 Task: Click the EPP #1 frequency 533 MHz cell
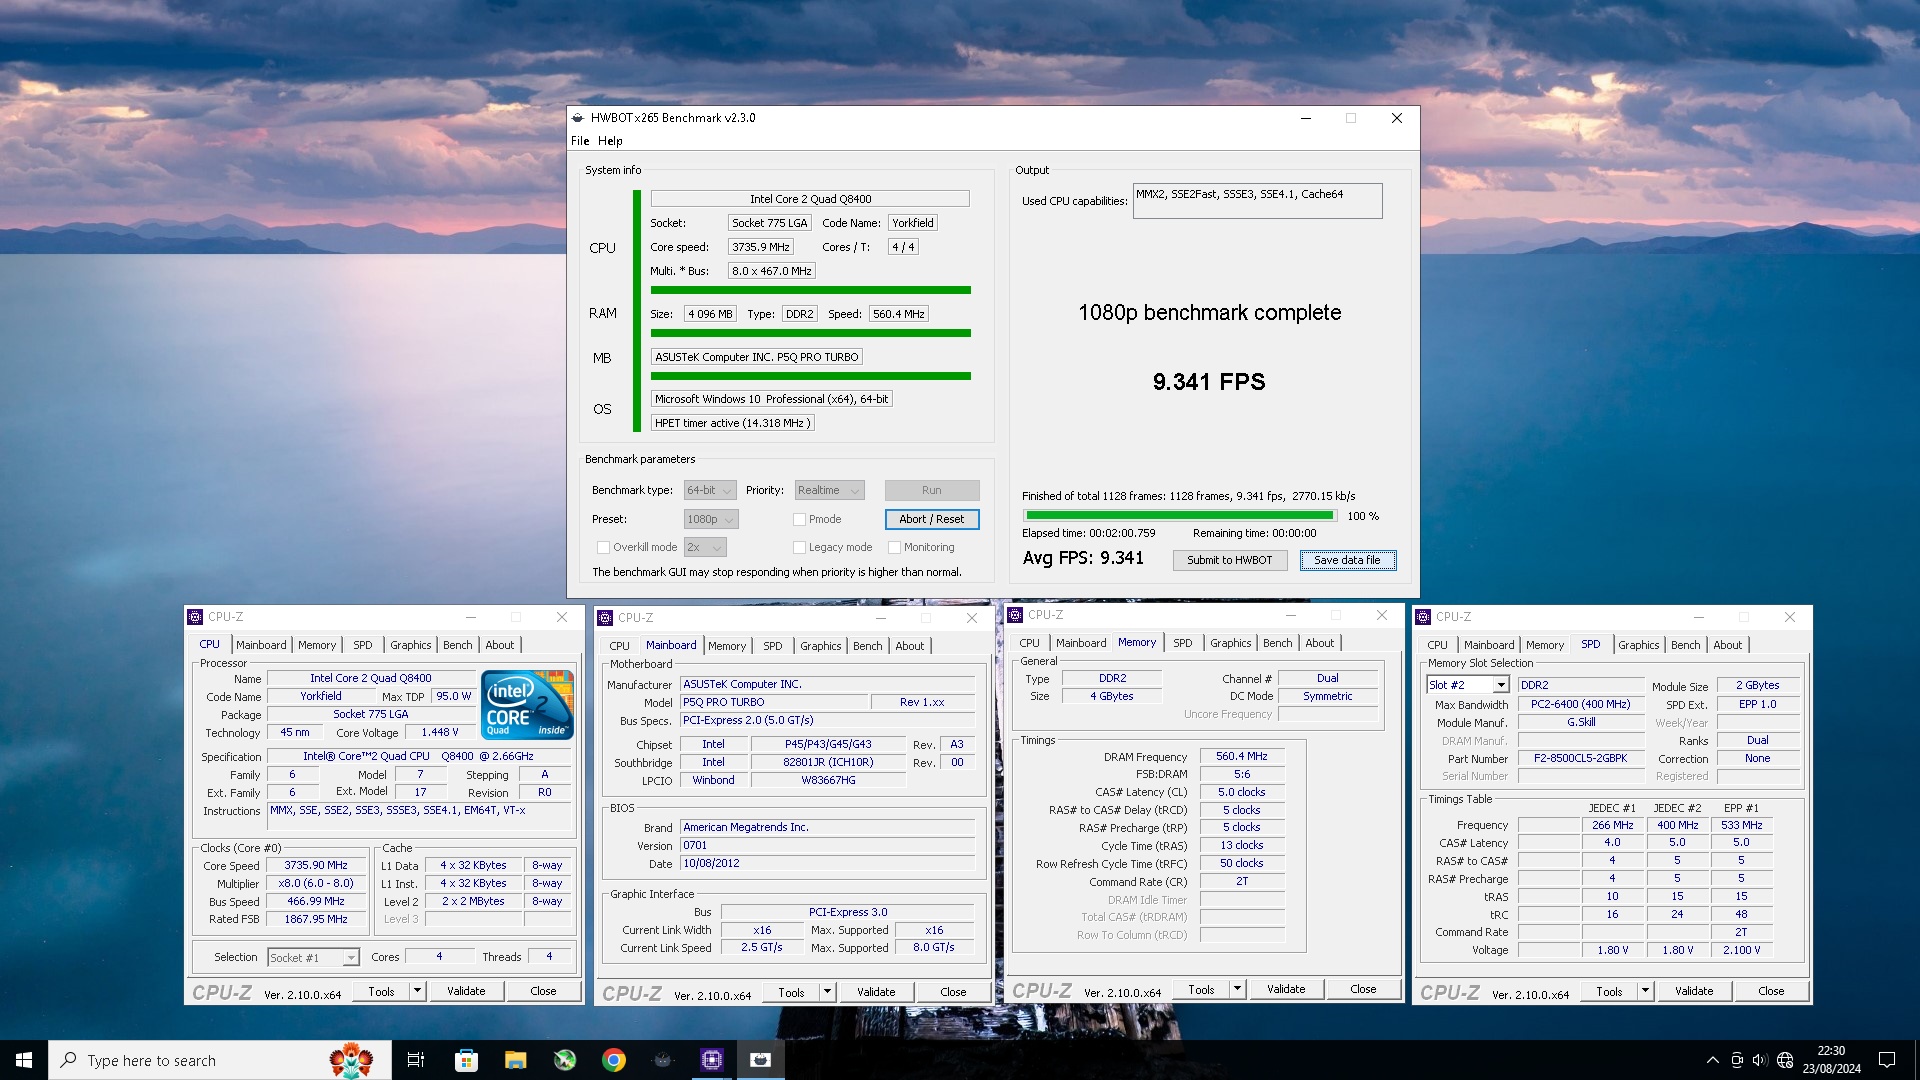tap(1741, 826)
